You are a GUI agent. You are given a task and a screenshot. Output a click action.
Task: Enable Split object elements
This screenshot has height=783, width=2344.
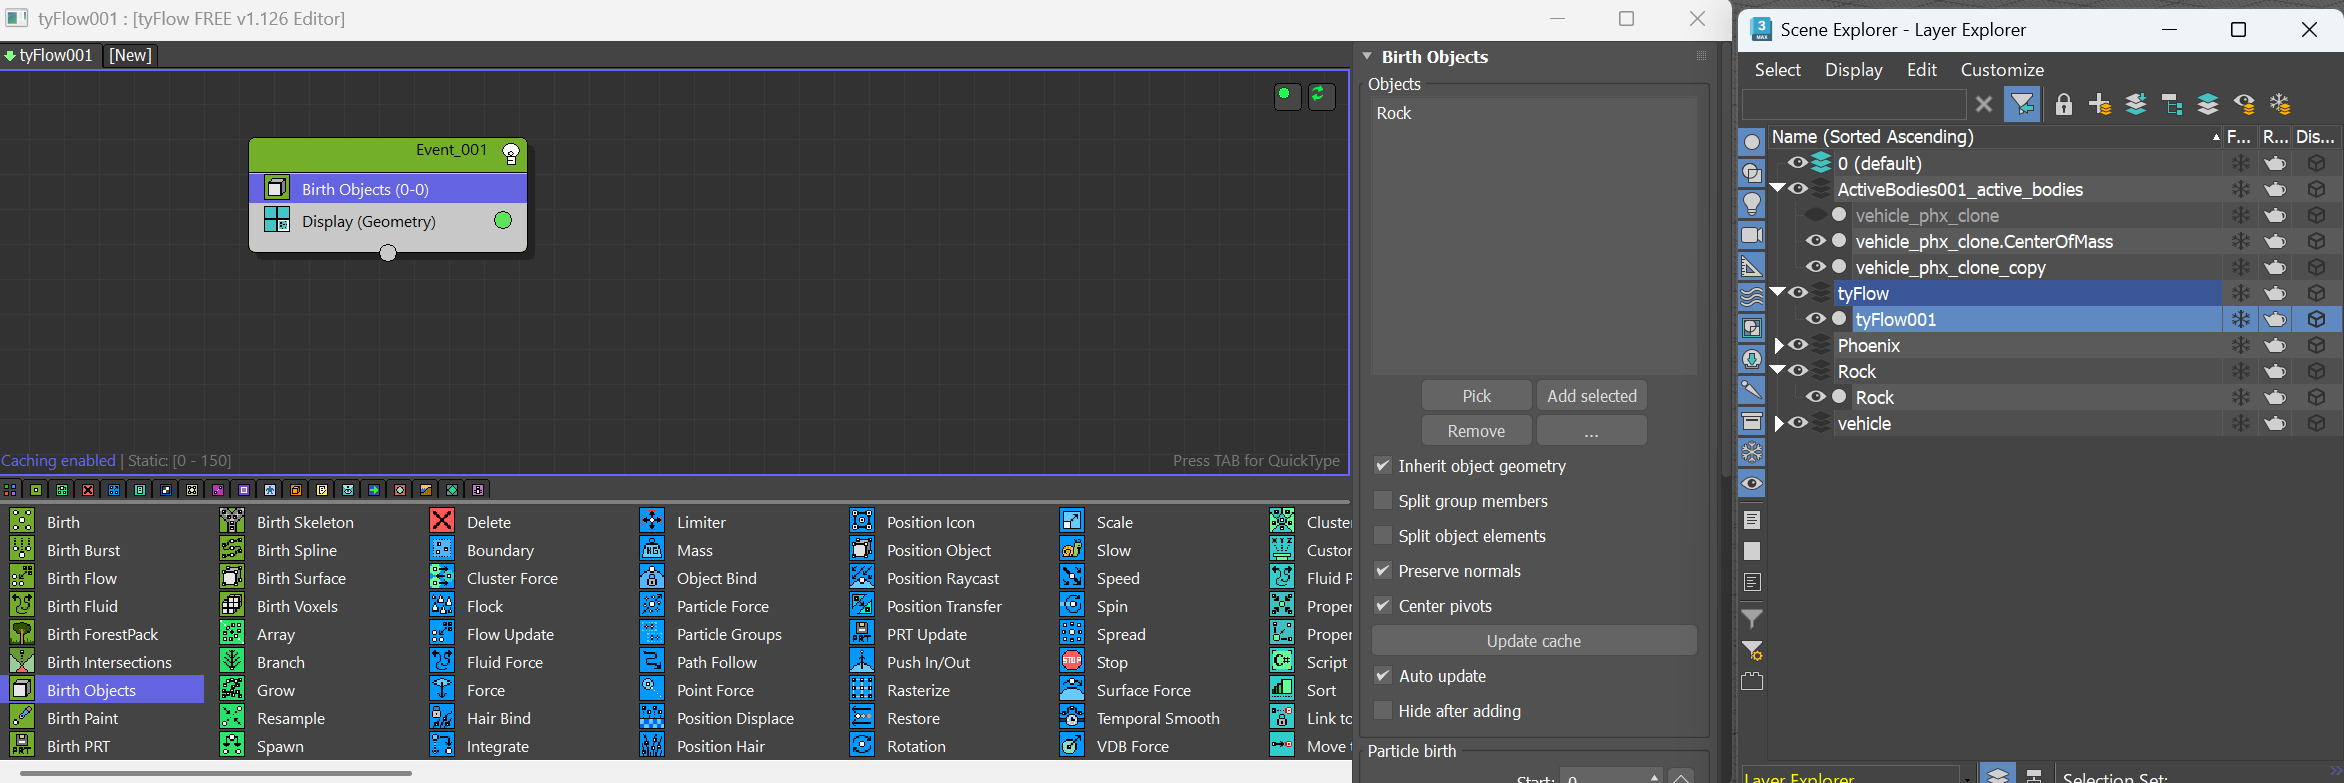click(1383, 536)
